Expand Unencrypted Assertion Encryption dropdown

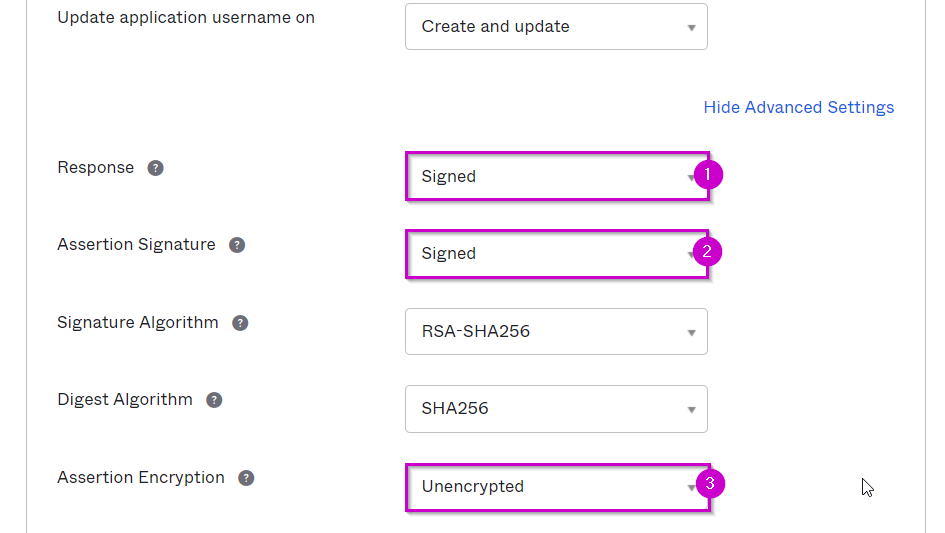pyautogui.click(x=556, y=487)
